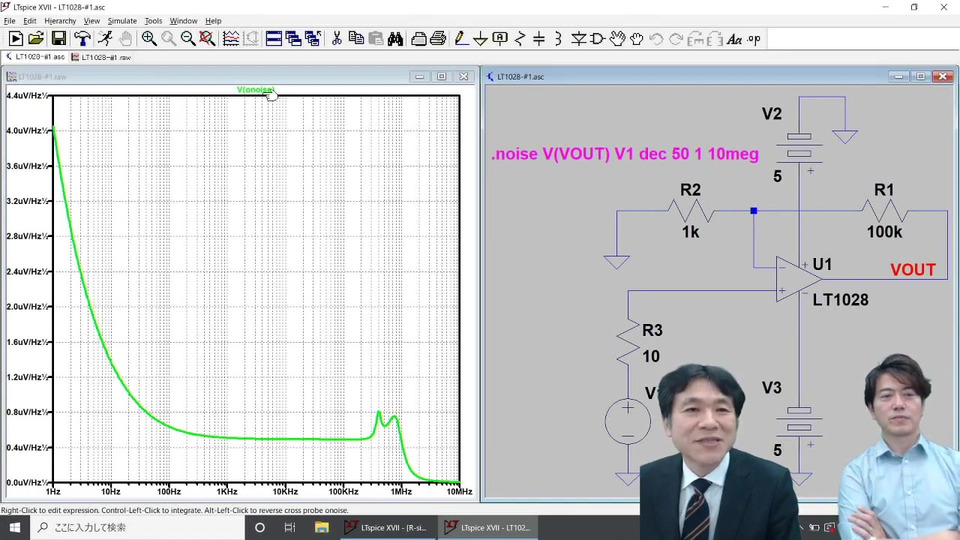Viewport: 960px width, 540px height.
Task: Place an Inductor component
Action: click(x=558, y=39)
